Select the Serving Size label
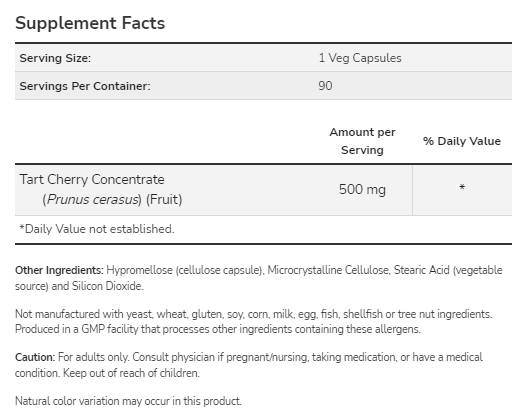527x417 pixels. point(55,58)
